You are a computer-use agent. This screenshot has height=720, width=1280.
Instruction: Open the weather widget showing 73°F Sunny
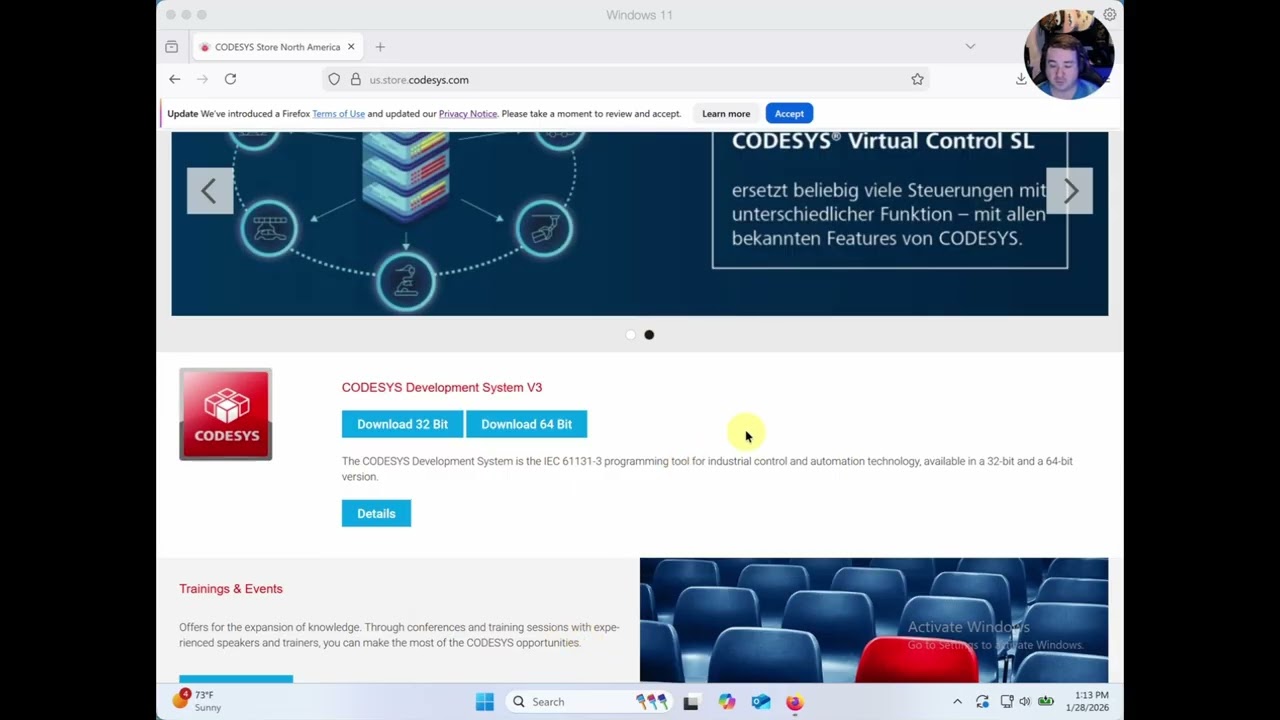197,701
